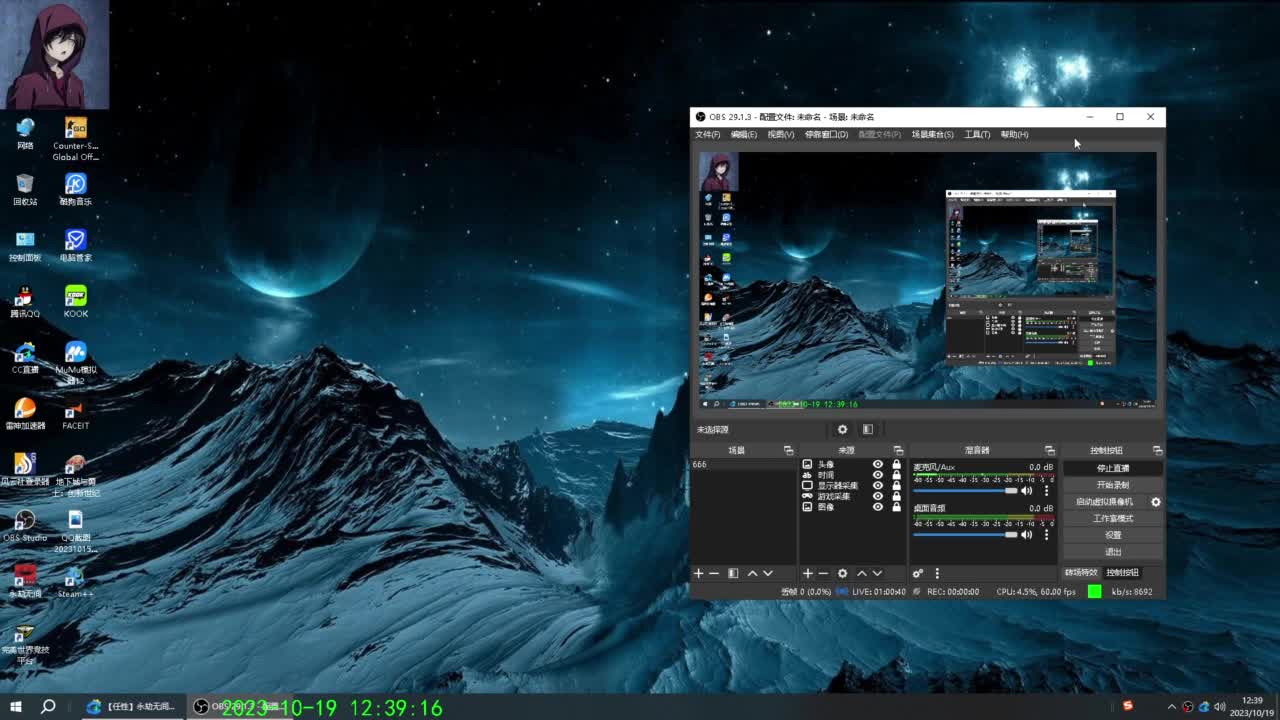This screenshot has height=720, width=1280.
Task: Unlock the 时间 source lock icon
Action: coord(896,475)
